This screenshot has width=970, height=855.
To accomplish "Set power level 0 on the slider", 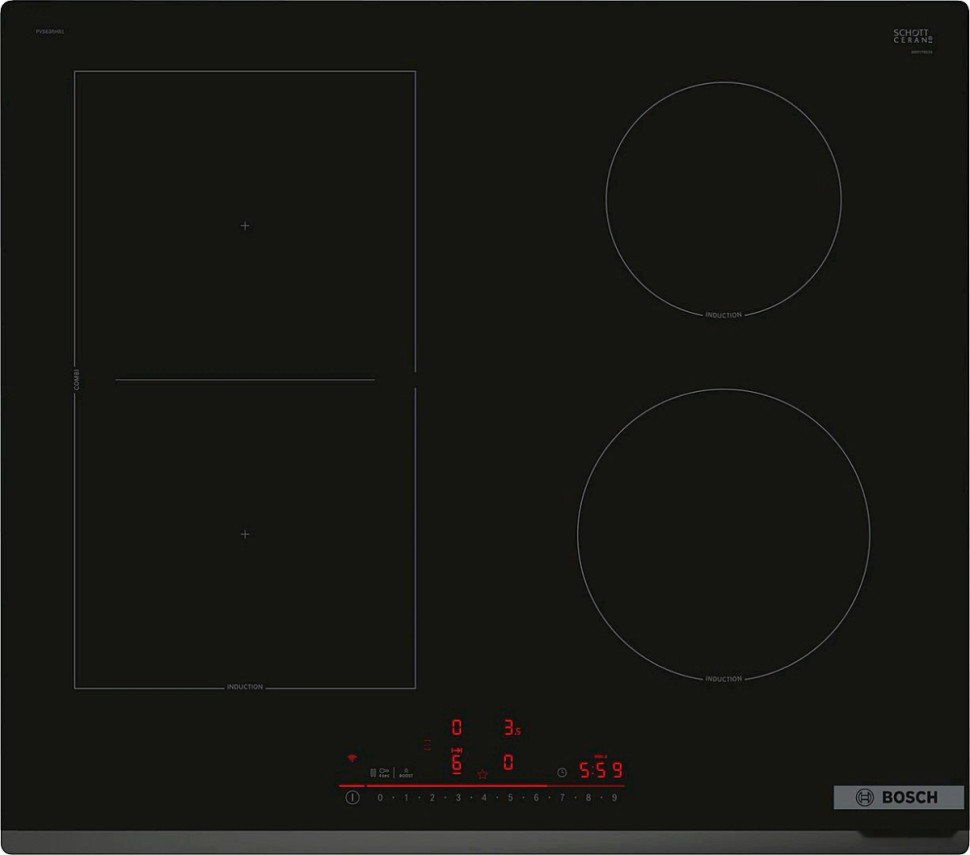I will pos(380,798).
